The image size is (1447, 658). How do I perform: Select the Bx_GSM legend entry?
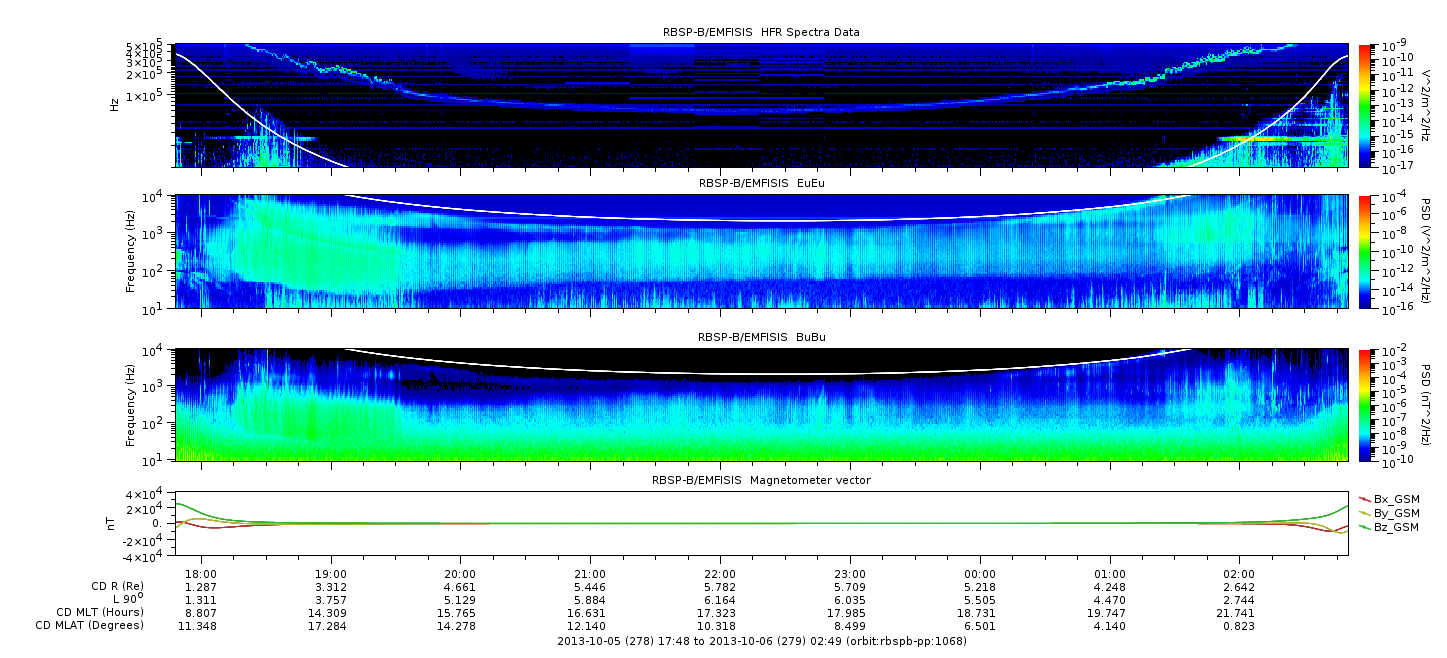click(1396, 498)
